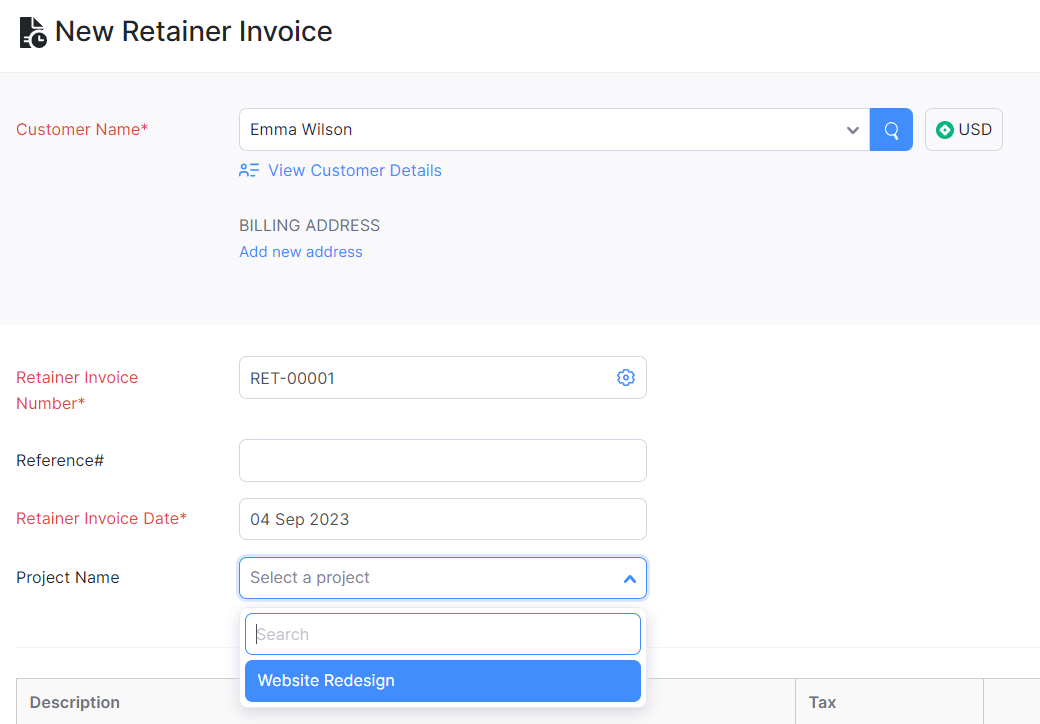The height and width of the screenshot is (724, 1040).
Task: Click the BILLING ADDRESS heading
Action: pos(309,226)
